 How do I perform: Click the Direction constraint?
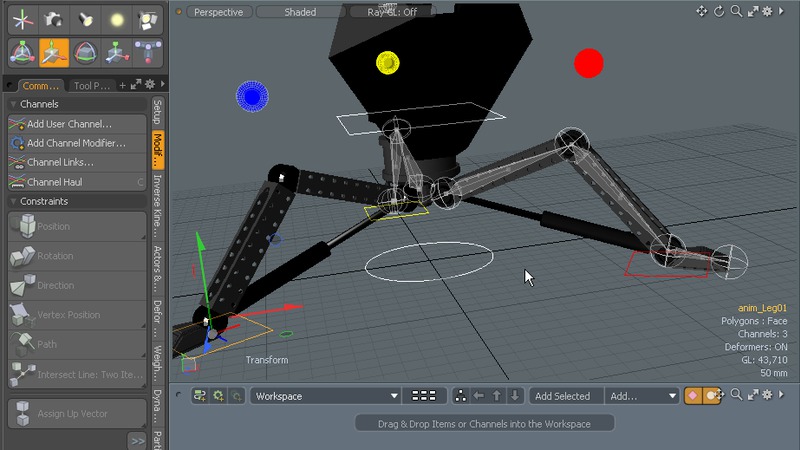pyautogui.click(x=77, y=286)
